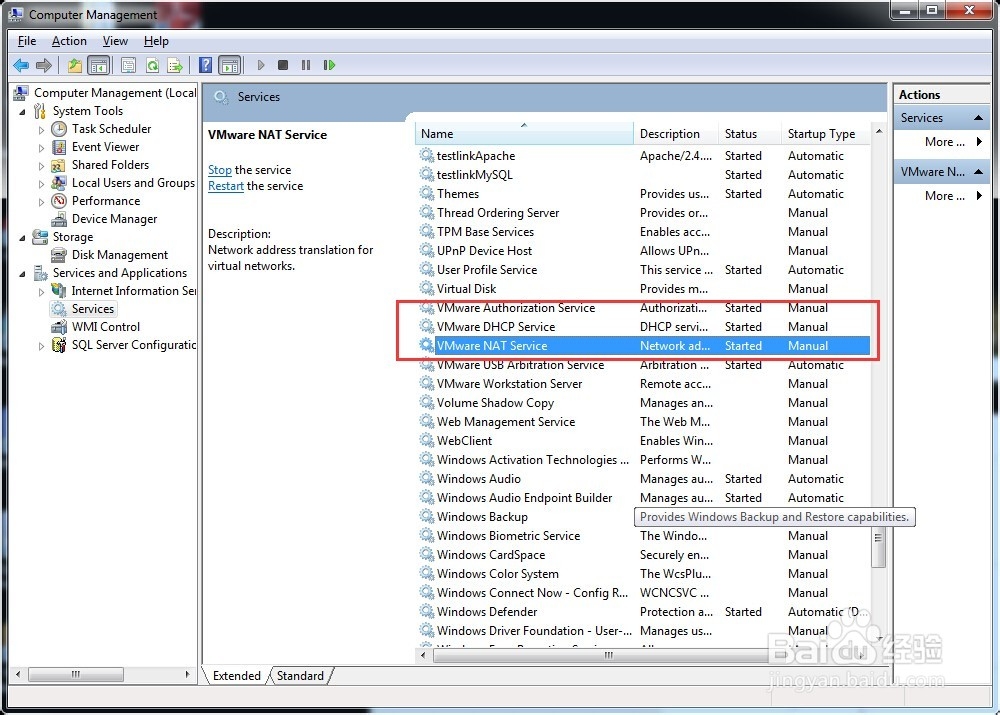The image size is (1000, 715).
Task: Collapse VMware N... section in Actions
Action: tap(978, 172)
